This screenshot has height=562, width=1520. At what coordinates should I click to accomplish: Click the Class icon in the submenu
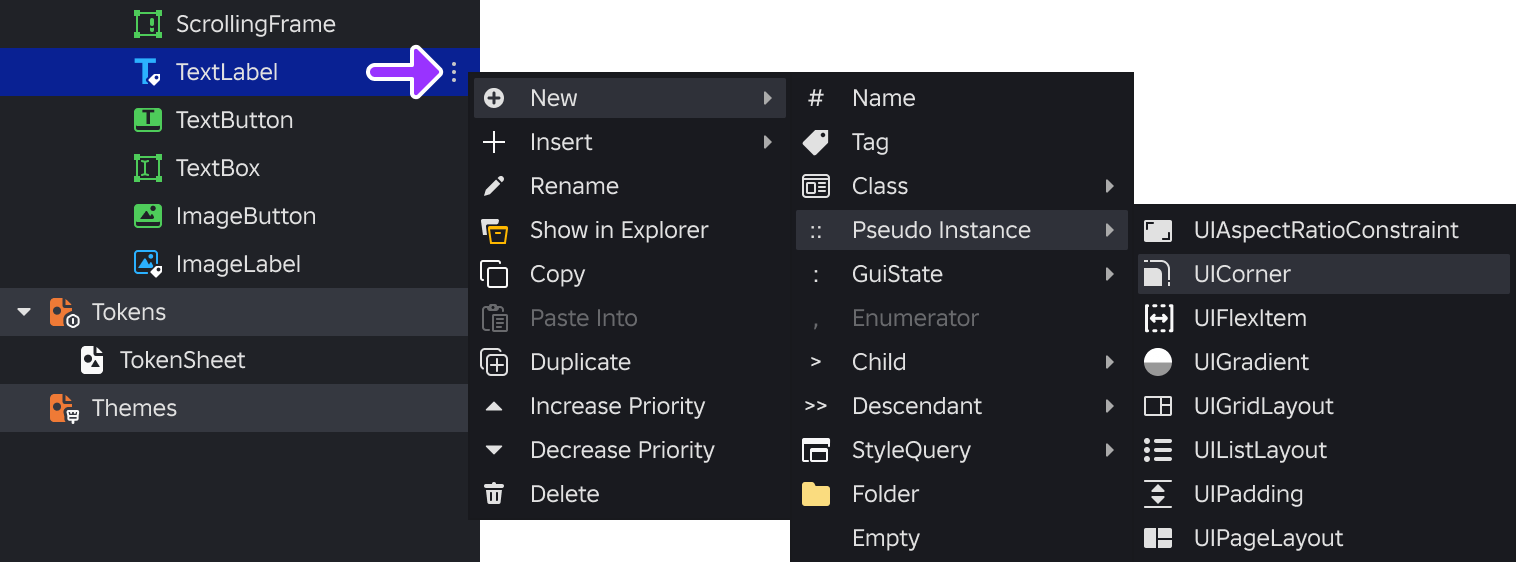click(x=816, y=186)
